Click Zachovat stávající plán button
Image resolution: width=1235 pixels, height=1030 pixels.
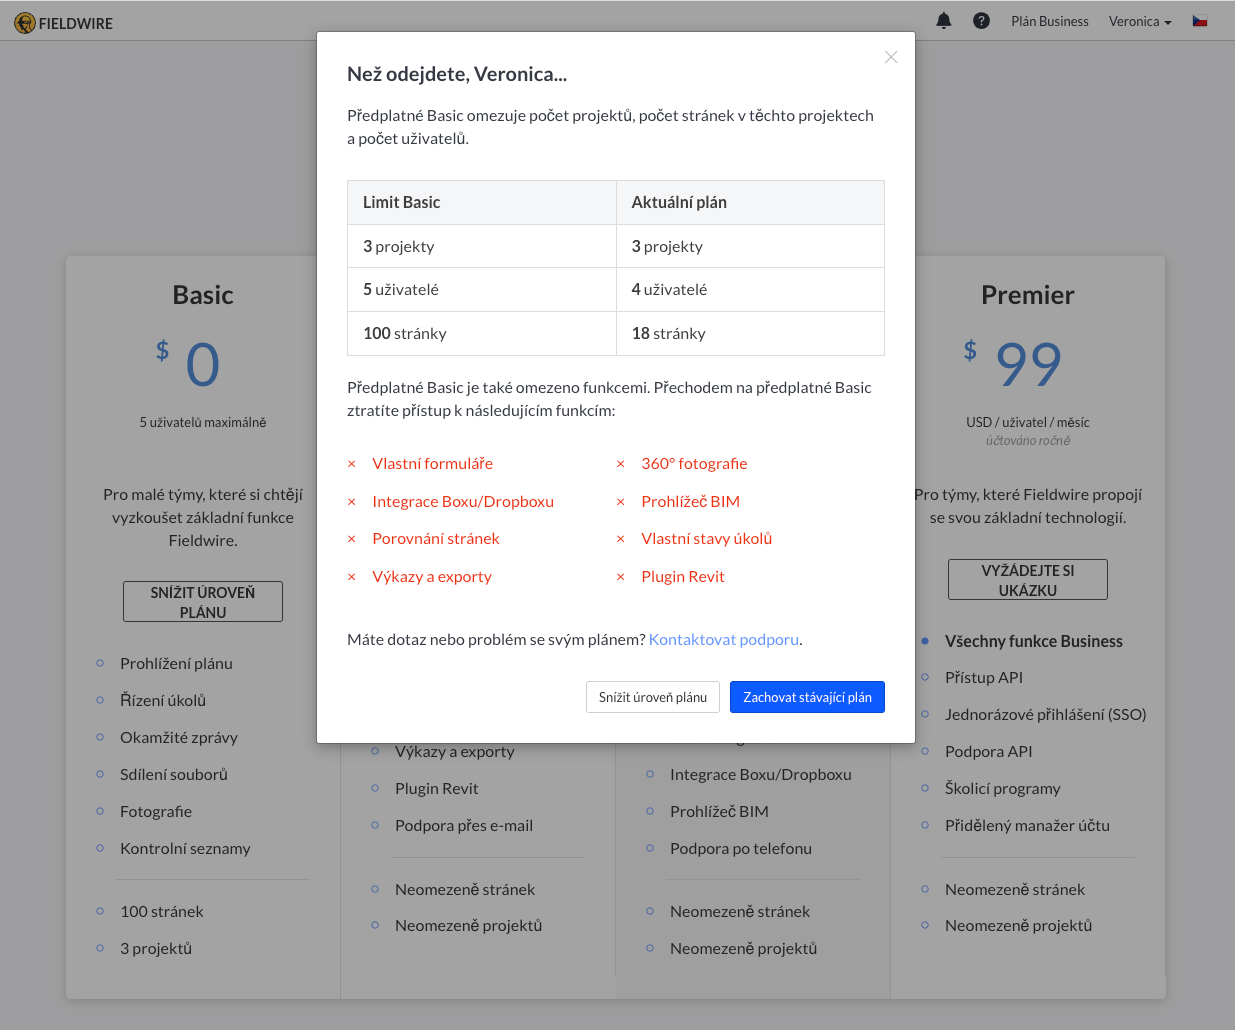coord(807,697)
